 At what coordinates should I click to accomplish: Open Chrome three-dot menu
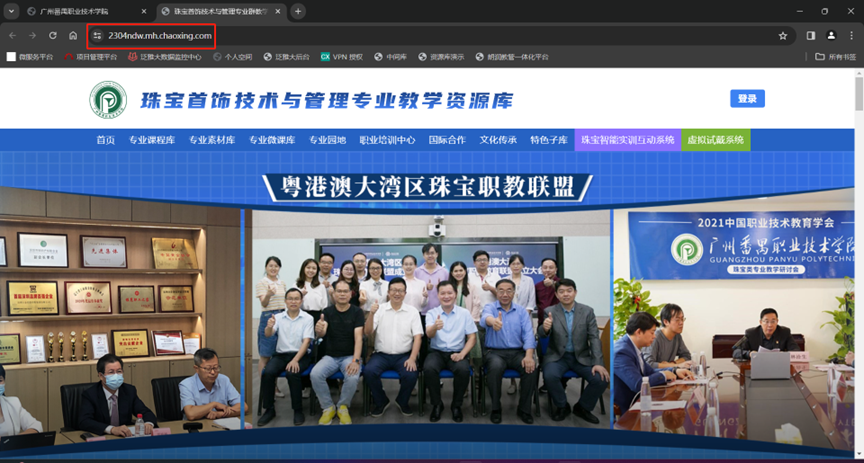850,36
